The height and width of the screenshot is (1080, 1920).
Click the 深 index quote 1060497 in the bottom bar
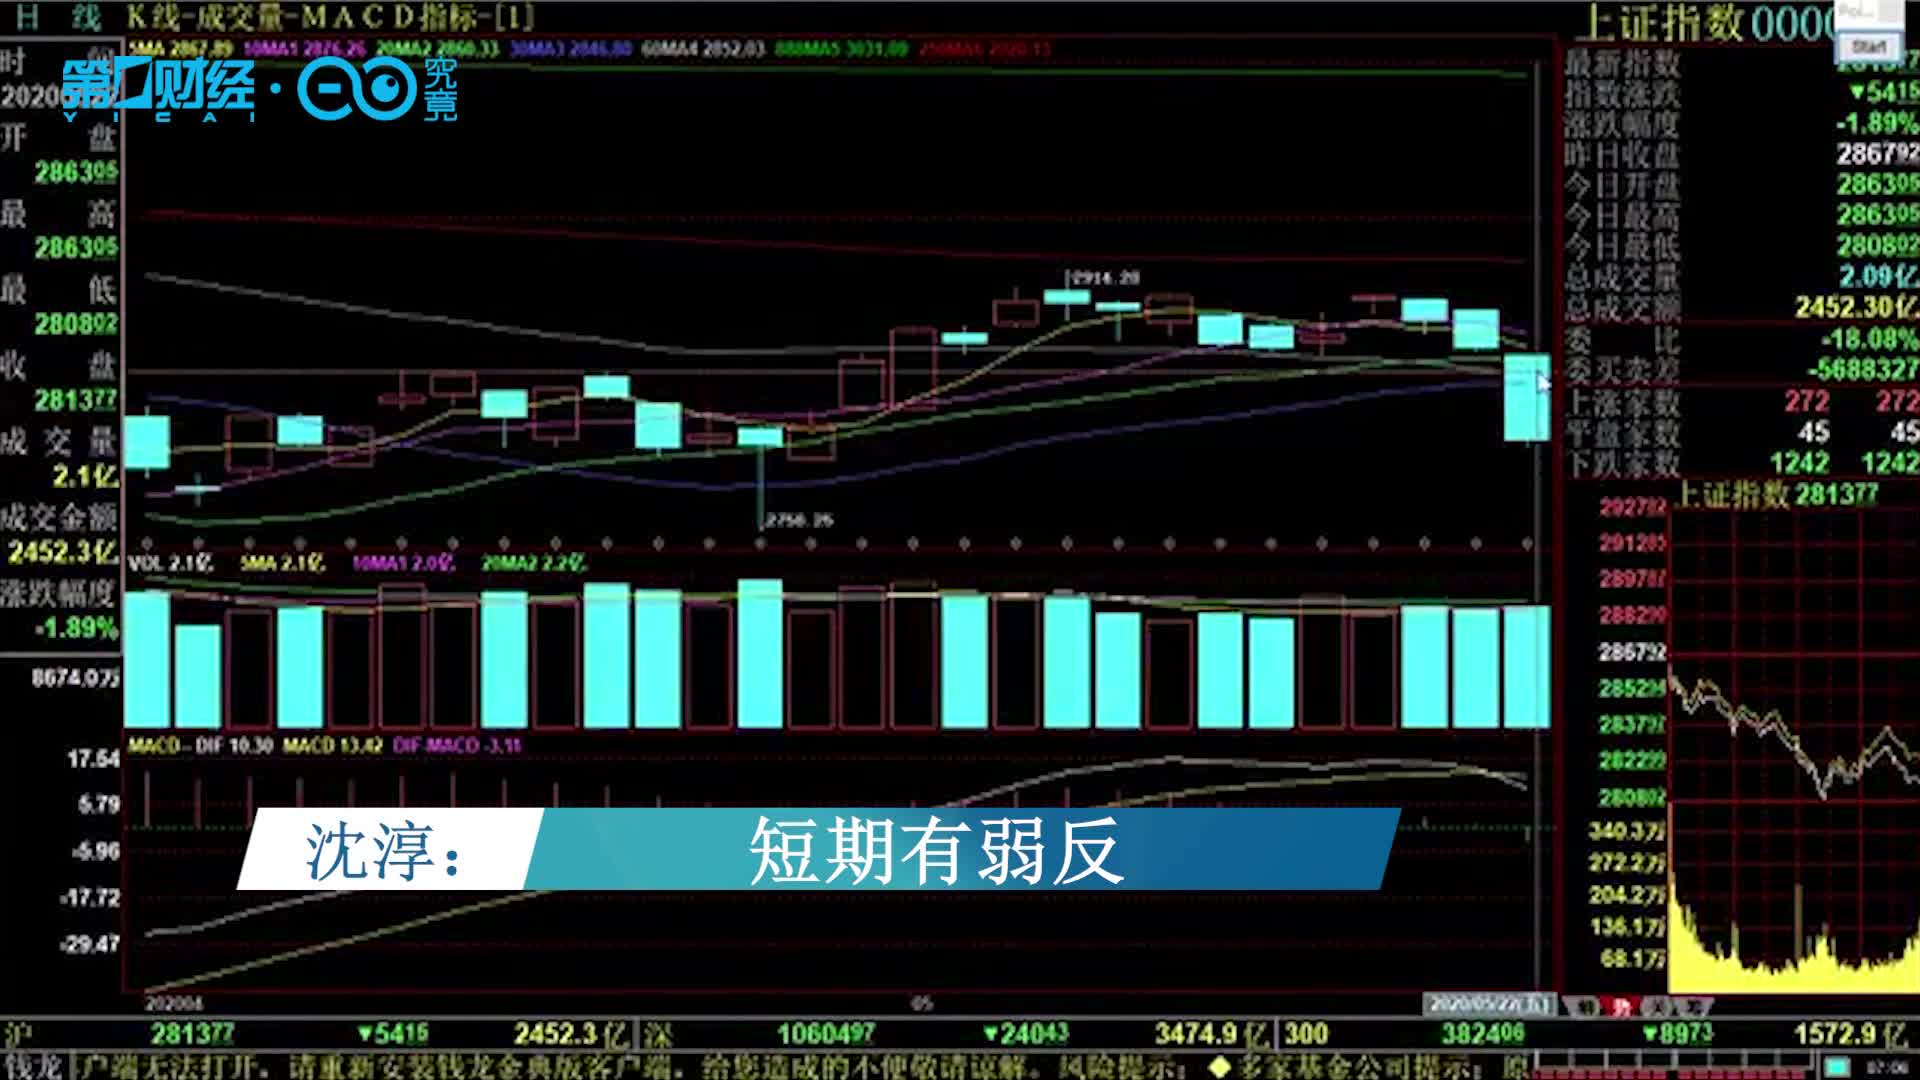click(x=826, y=1033)
